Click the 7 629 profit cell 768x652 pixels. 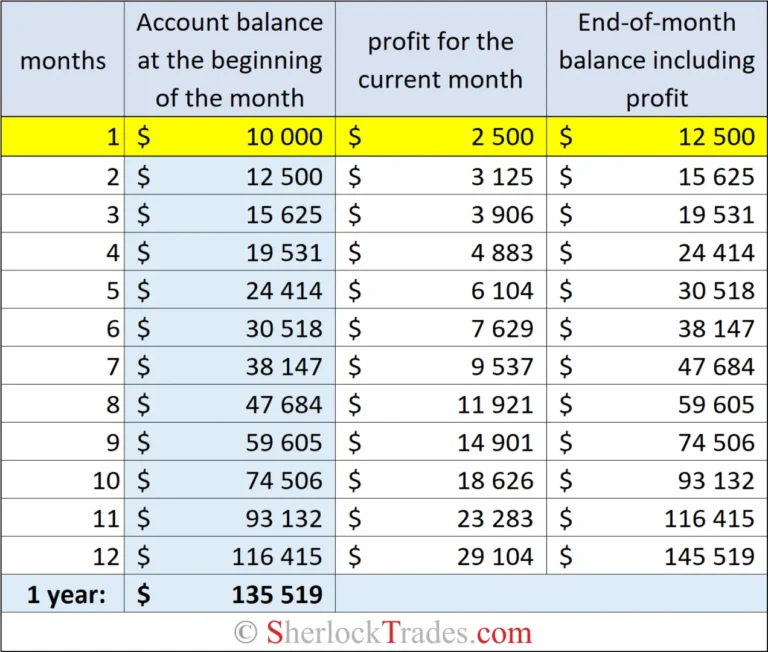[440, 329]
